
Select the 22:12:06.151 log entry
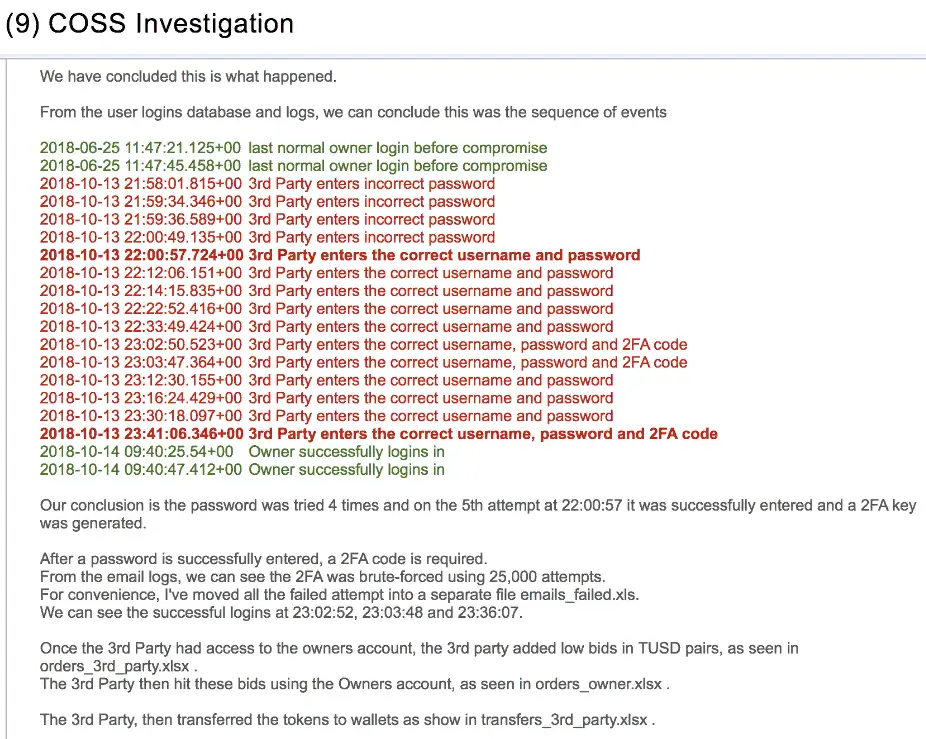pyautogui.click(x=327, y=273)
